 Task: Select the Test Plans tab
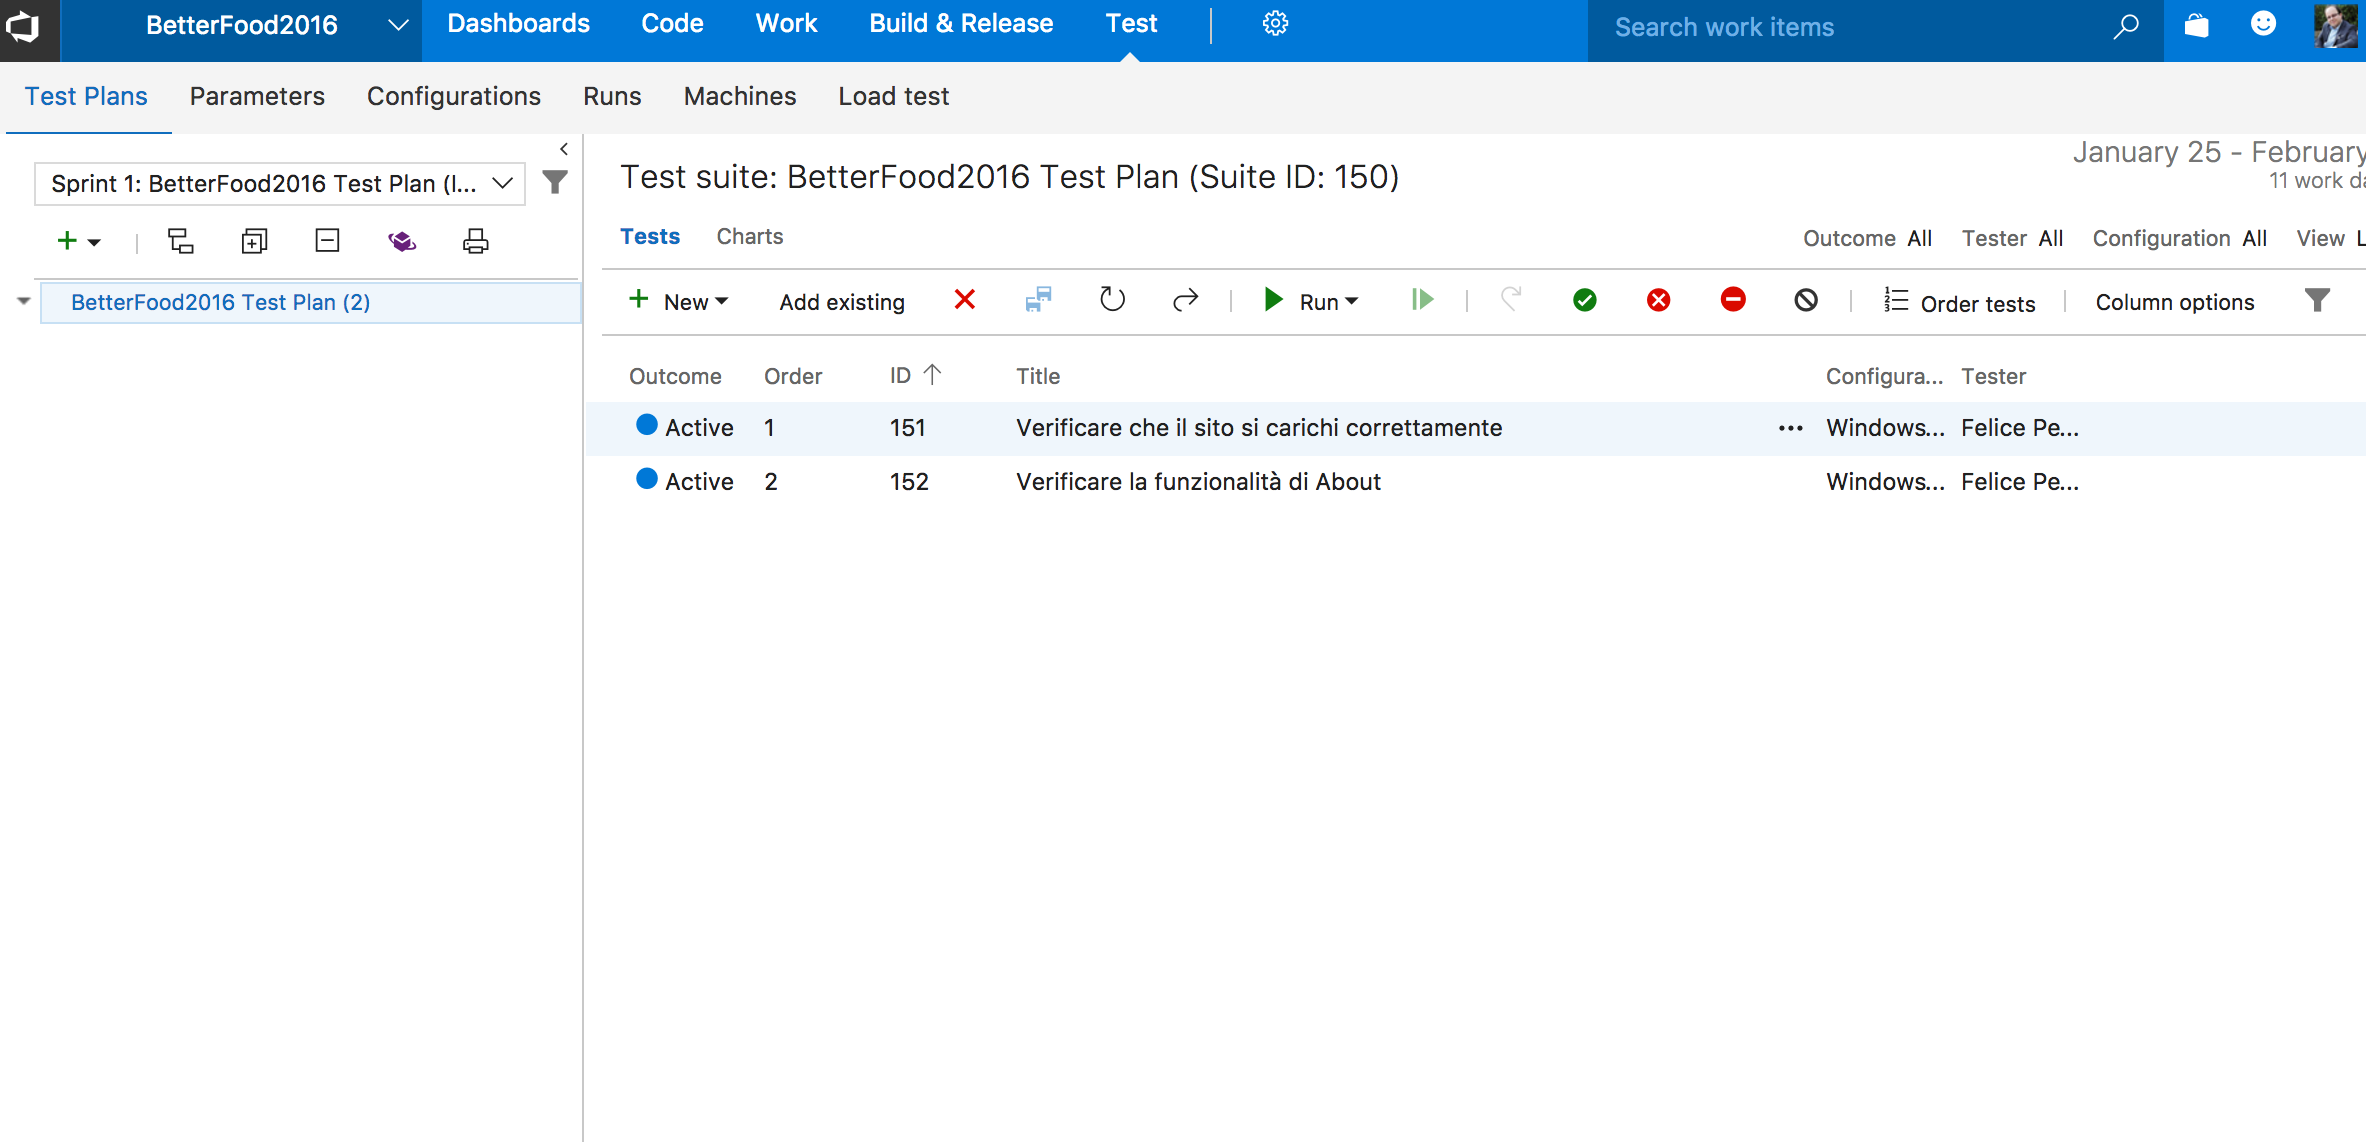(86, 96)
